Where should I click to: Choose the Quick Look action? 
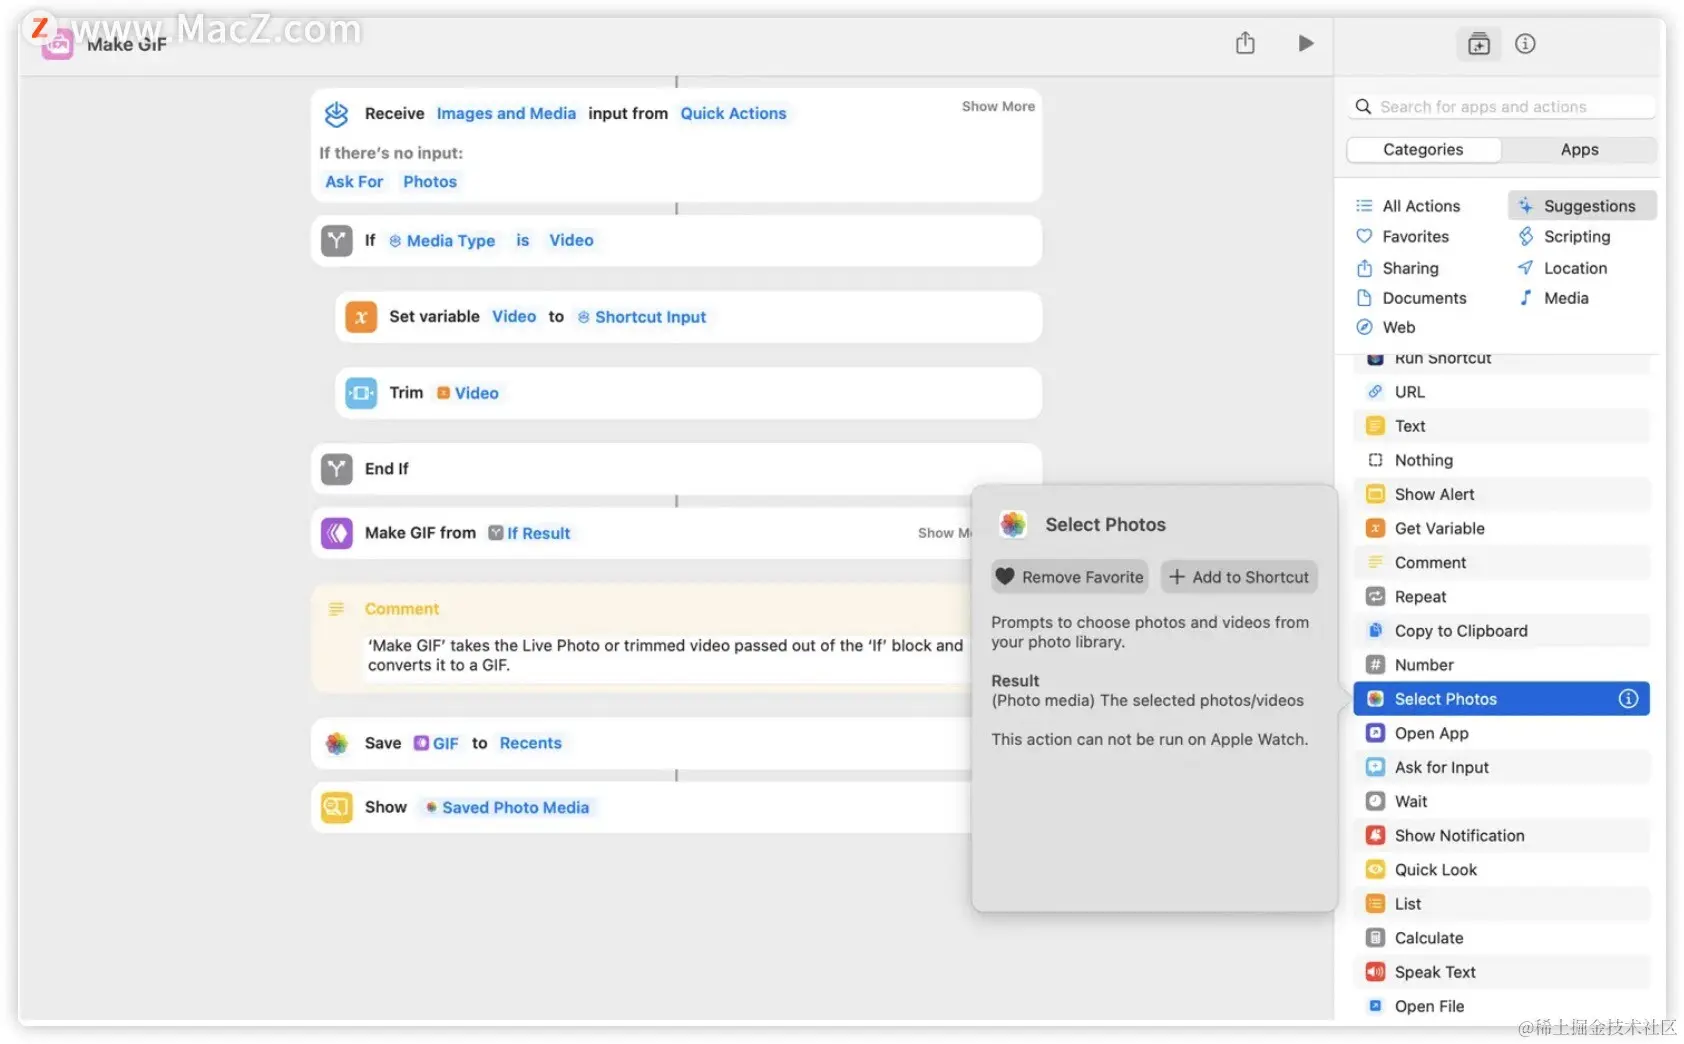1501,870
